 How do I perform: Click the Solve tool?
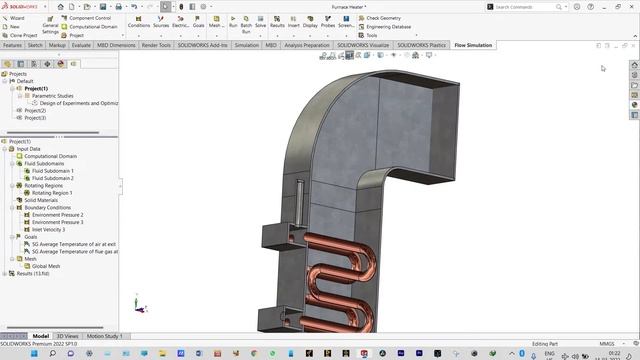[260, 22]
